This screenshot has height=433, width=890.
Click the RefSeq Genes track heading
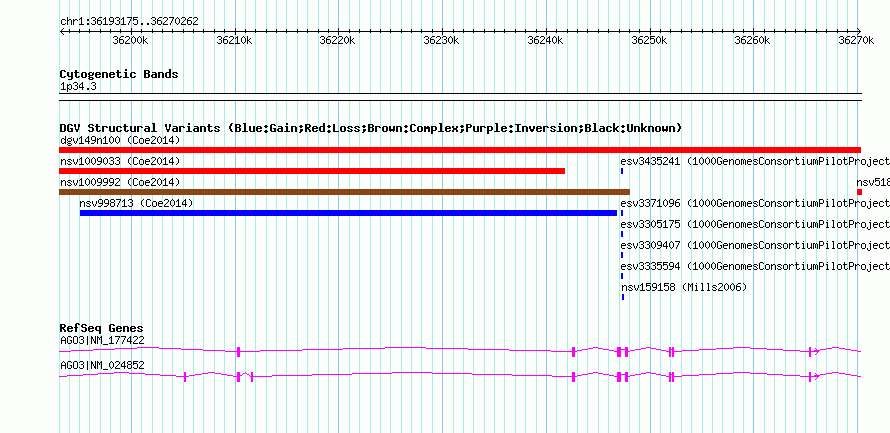(102, 329)
